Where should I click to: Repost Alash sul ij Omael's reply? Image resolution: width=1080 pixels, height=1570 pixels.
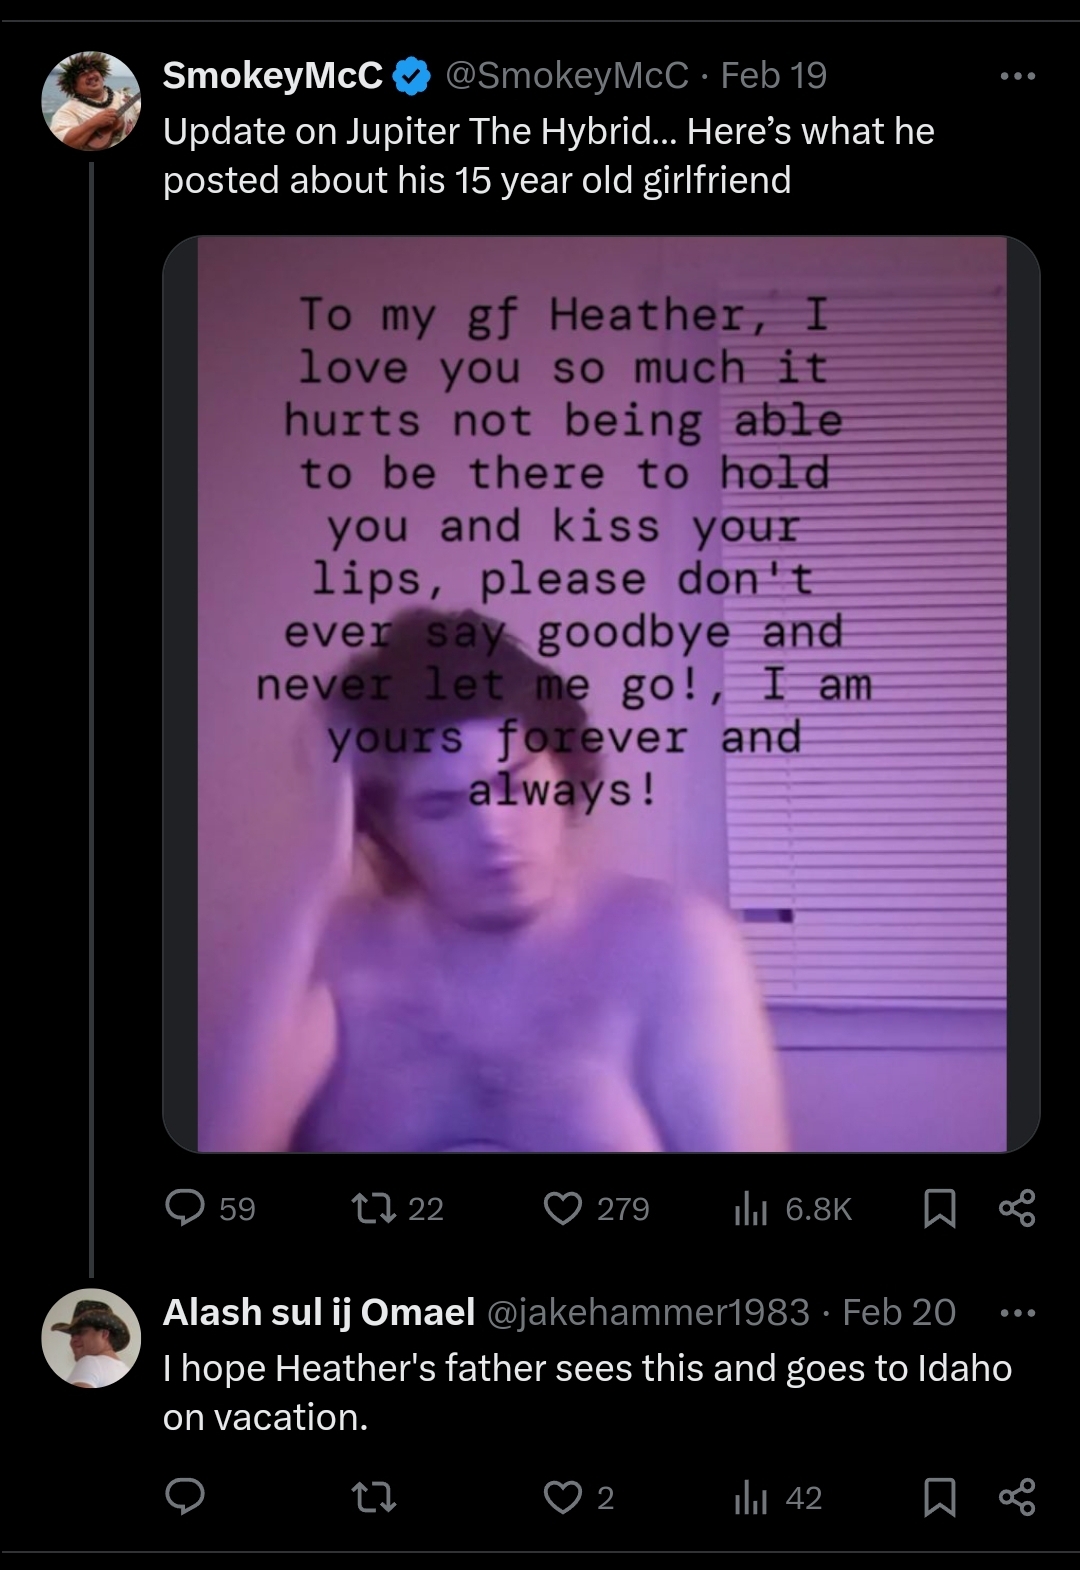[375, 1497]
